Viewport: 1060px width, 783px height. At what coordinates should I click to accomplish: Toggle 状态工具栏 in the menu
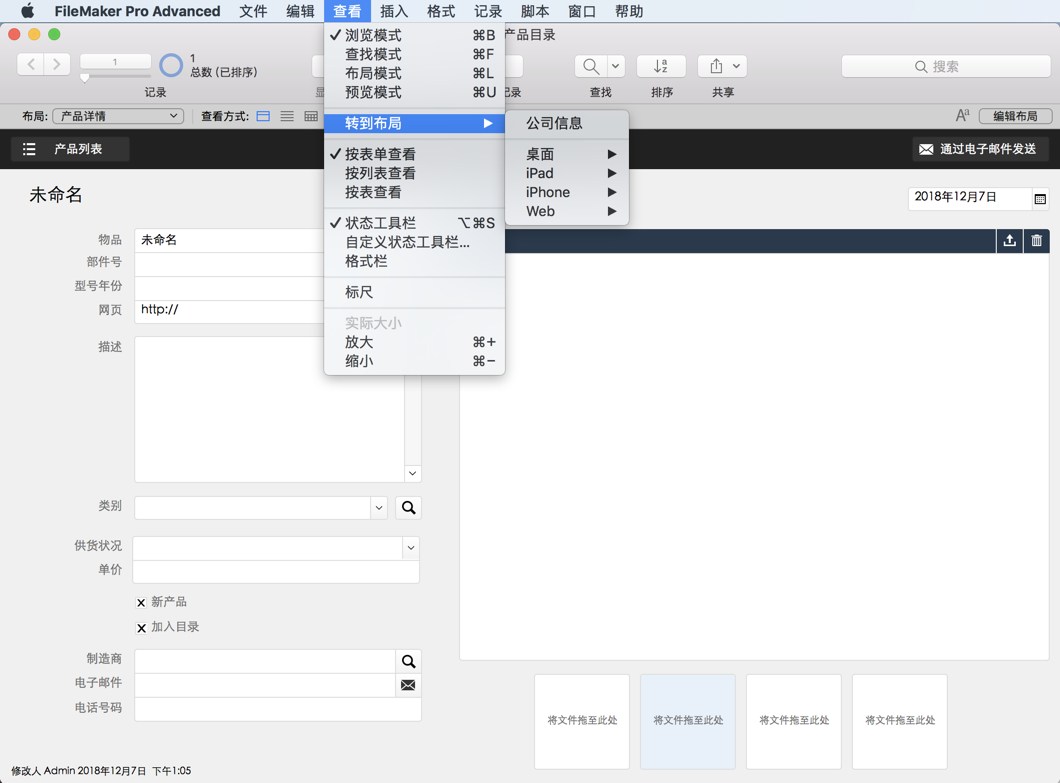coord(414,223)
